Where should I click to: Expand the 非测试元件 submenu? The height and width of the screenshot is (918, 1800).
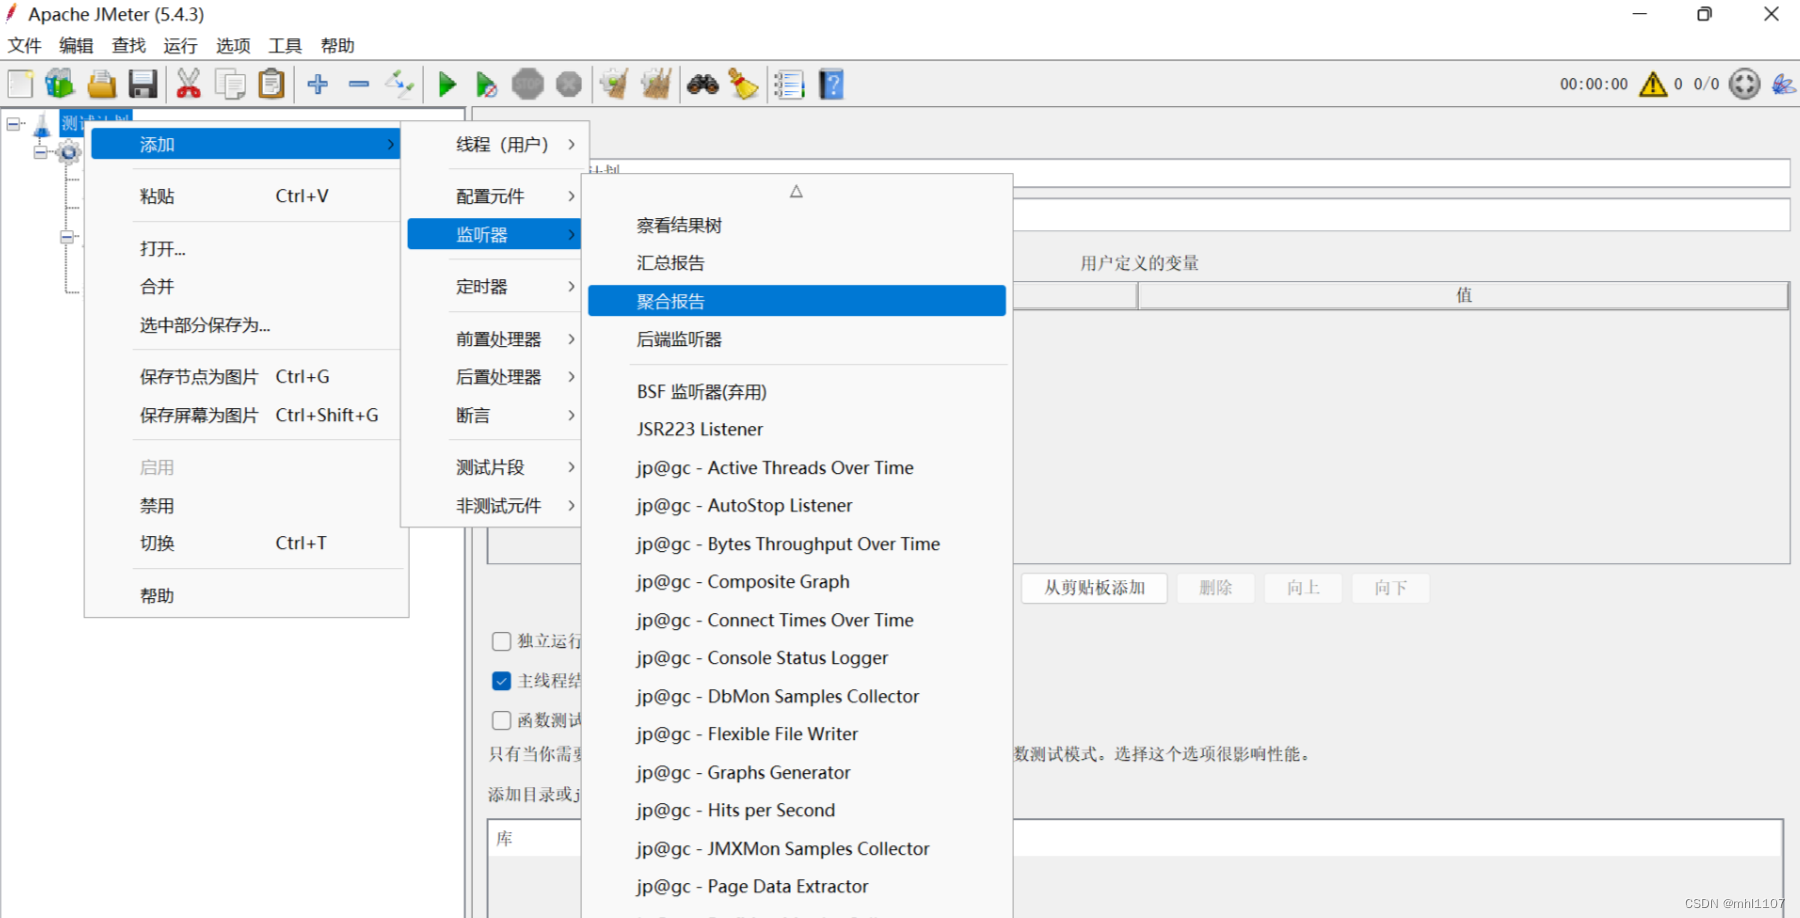click(494, 506)
